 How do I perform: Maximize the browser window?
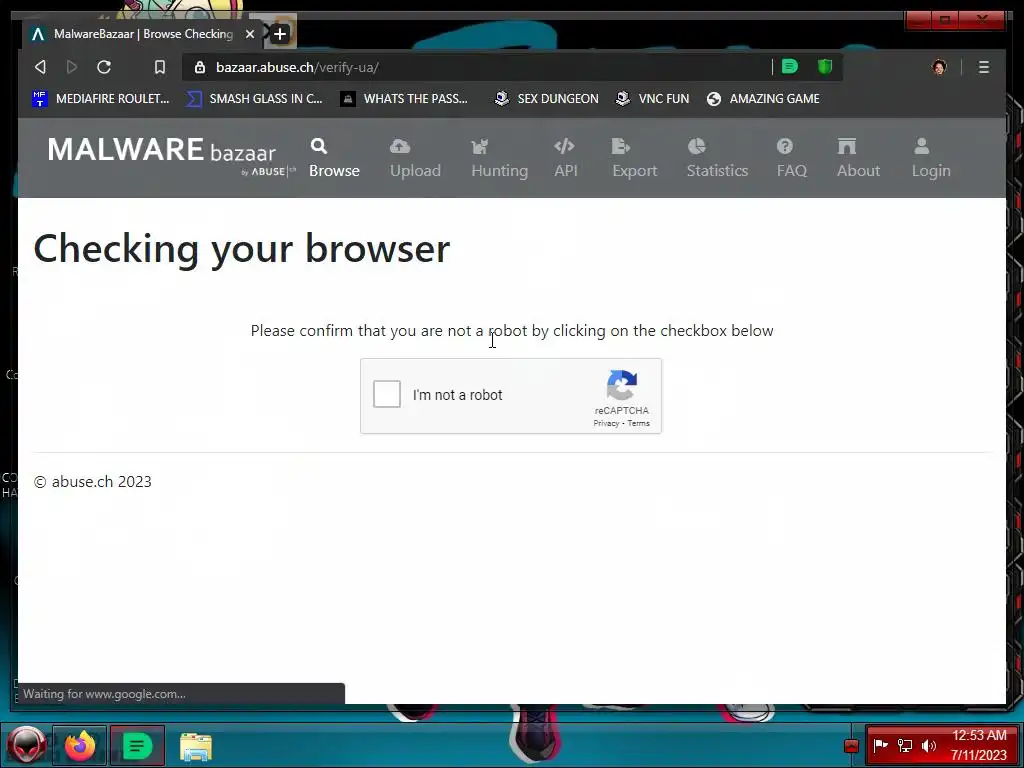tap(945, 20)
